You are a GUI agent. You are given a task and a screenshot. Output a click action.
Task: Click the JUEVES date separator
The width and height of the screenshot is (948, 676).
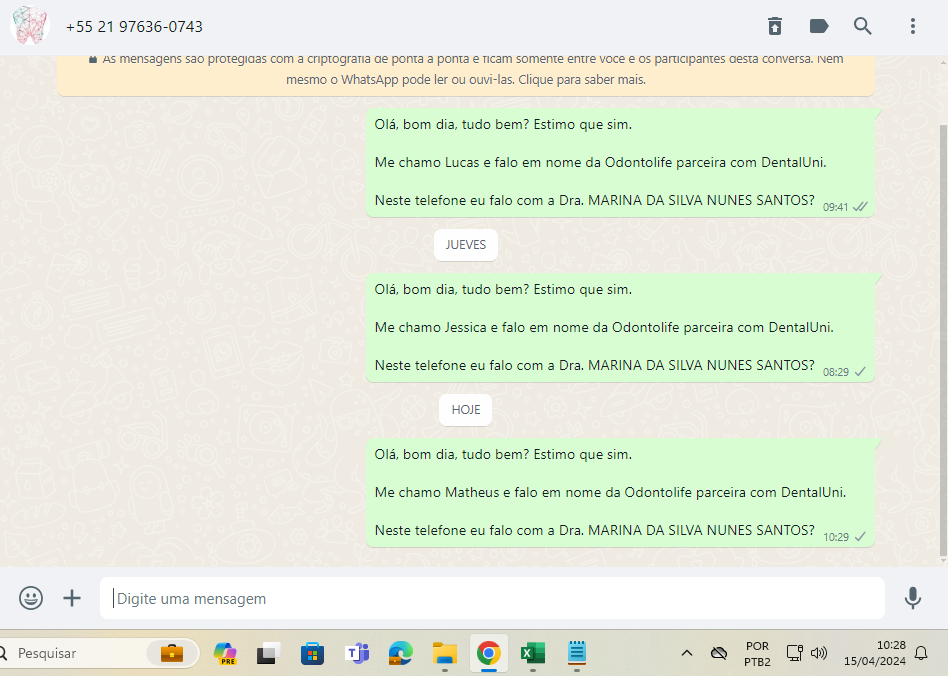[x=466, y=245]
